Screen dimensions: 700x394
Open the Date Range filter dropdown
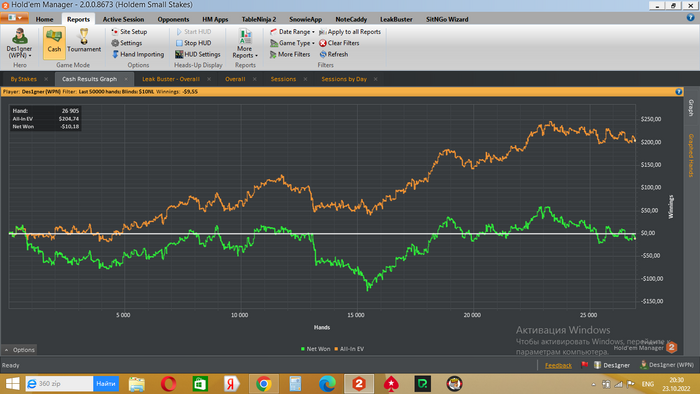[292, 32]
